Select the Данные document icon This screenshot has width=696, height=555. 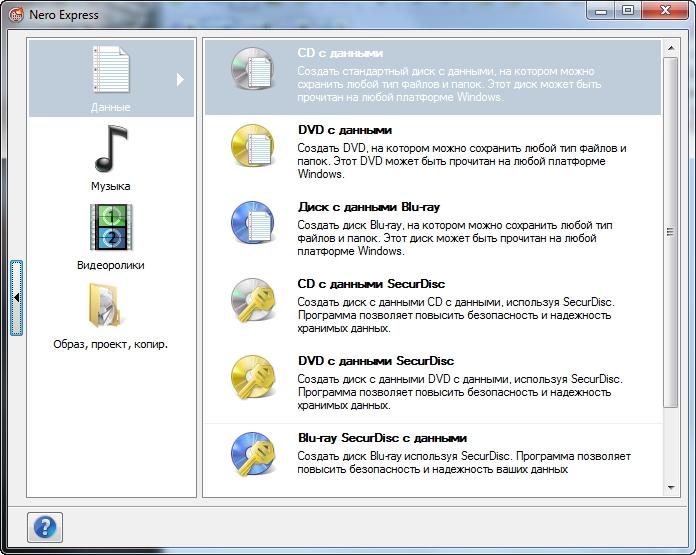(111, 70)
